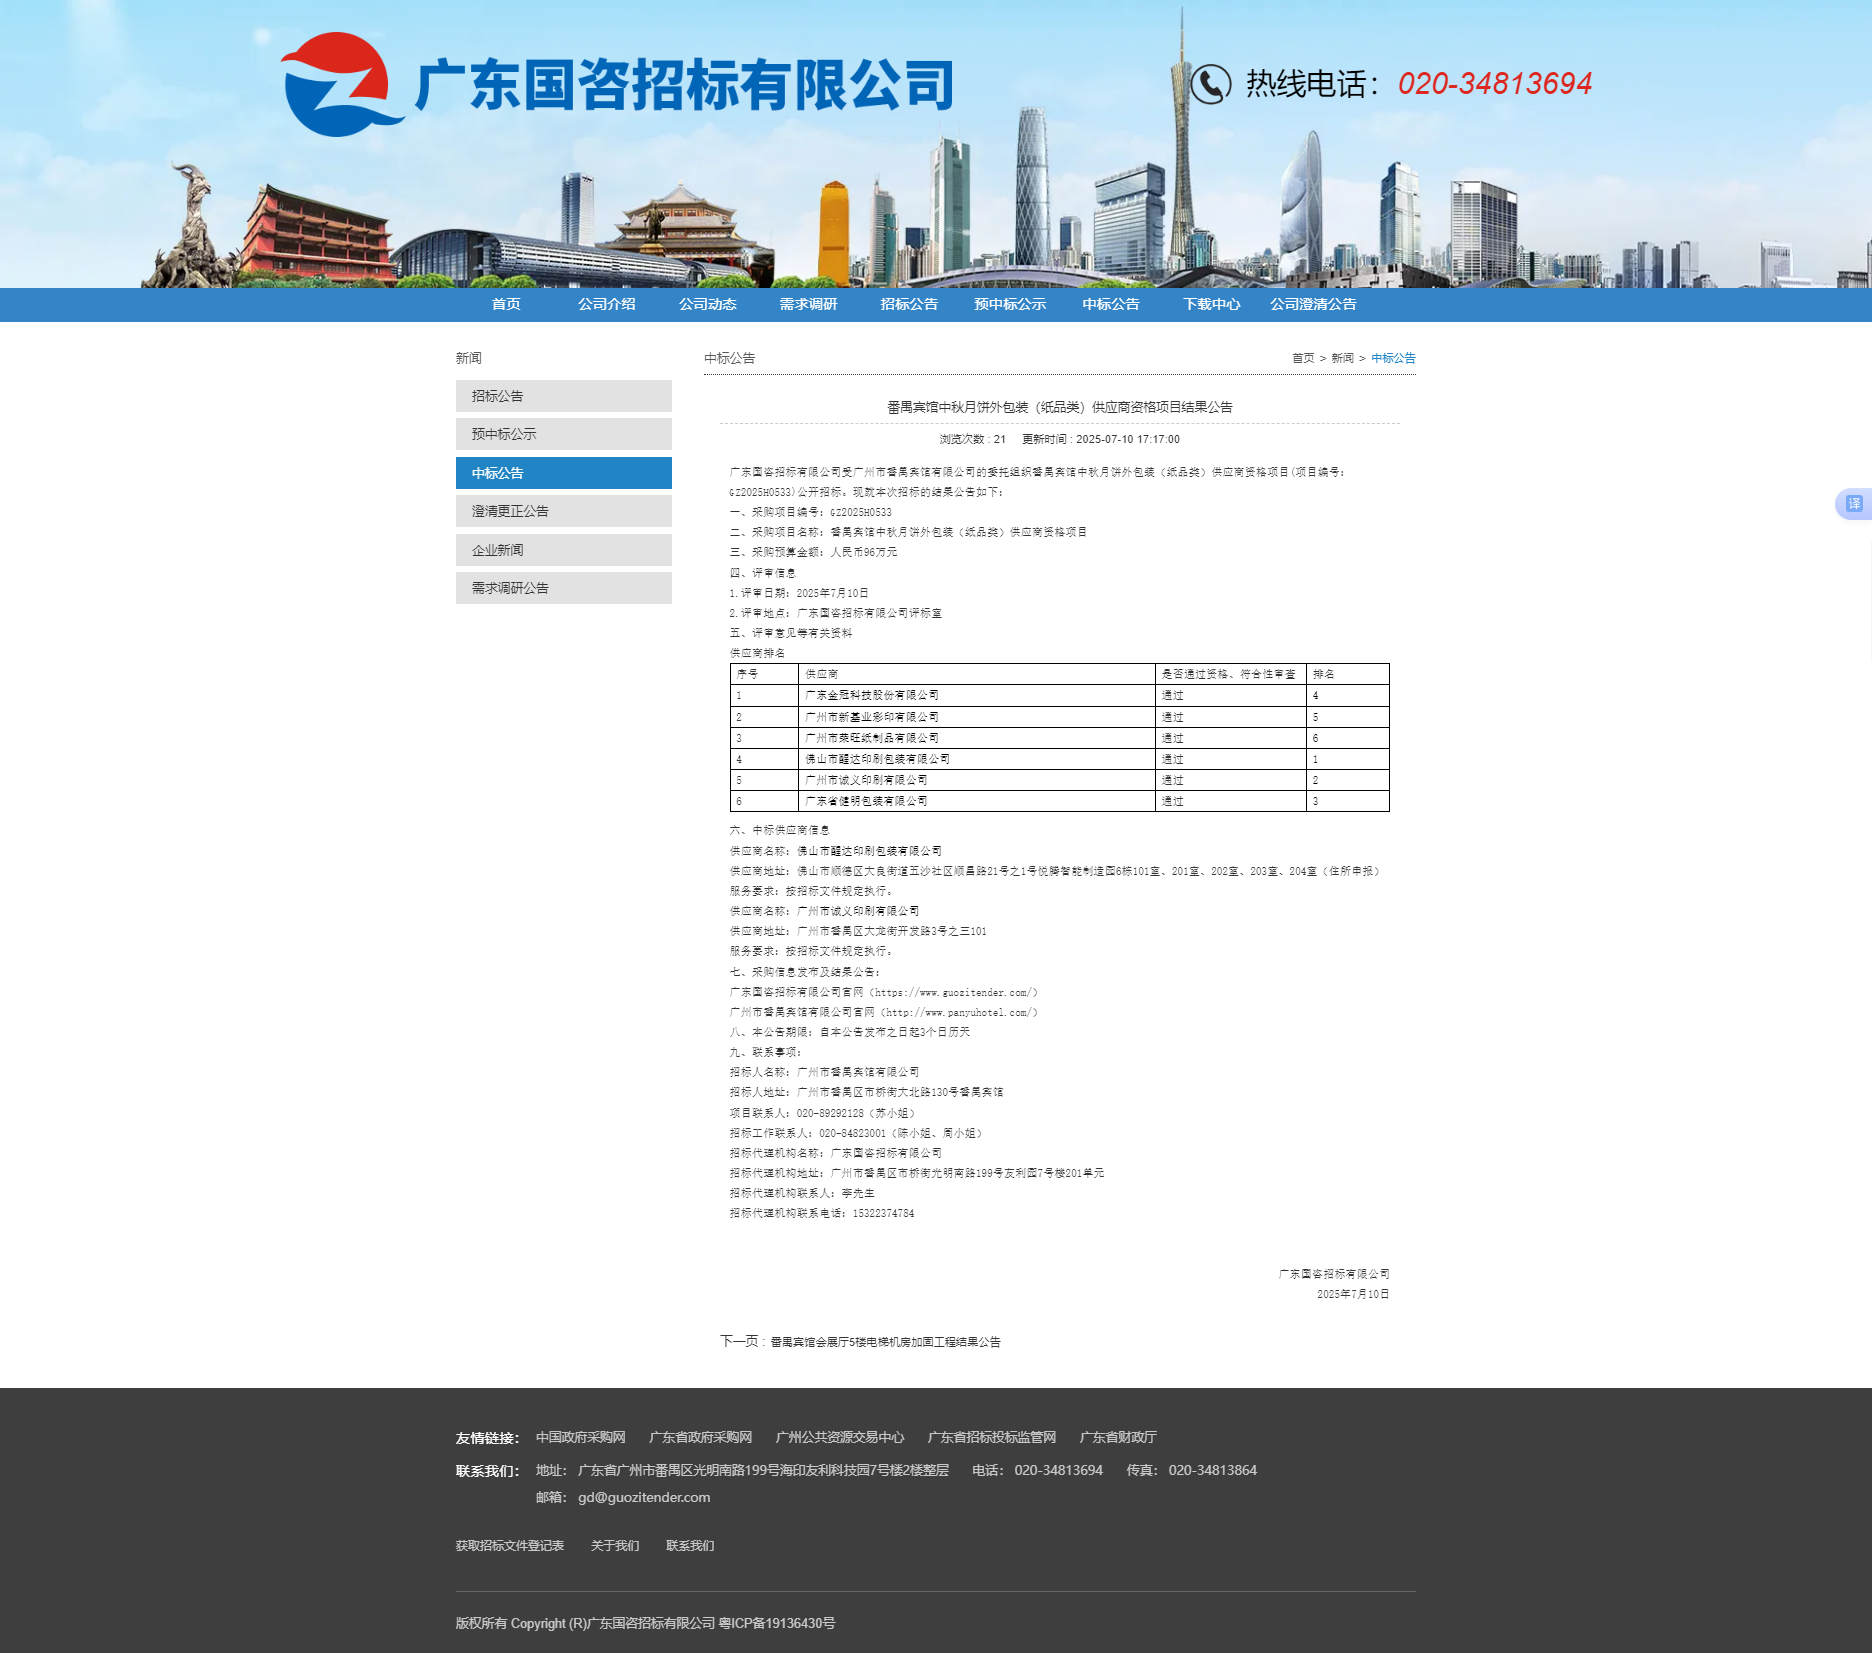Click the floating translate icon
Viewport: 1872px width, 1653px height.
[1853, 504]
